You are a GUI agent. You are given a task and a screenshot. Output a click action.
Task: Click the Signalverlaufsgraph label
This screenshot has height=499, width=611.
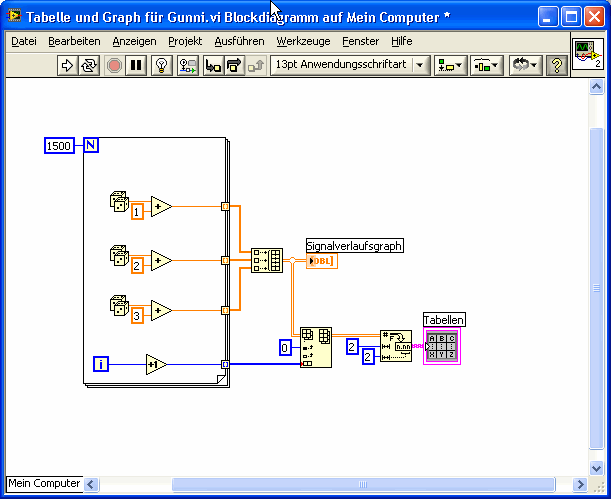355,246
